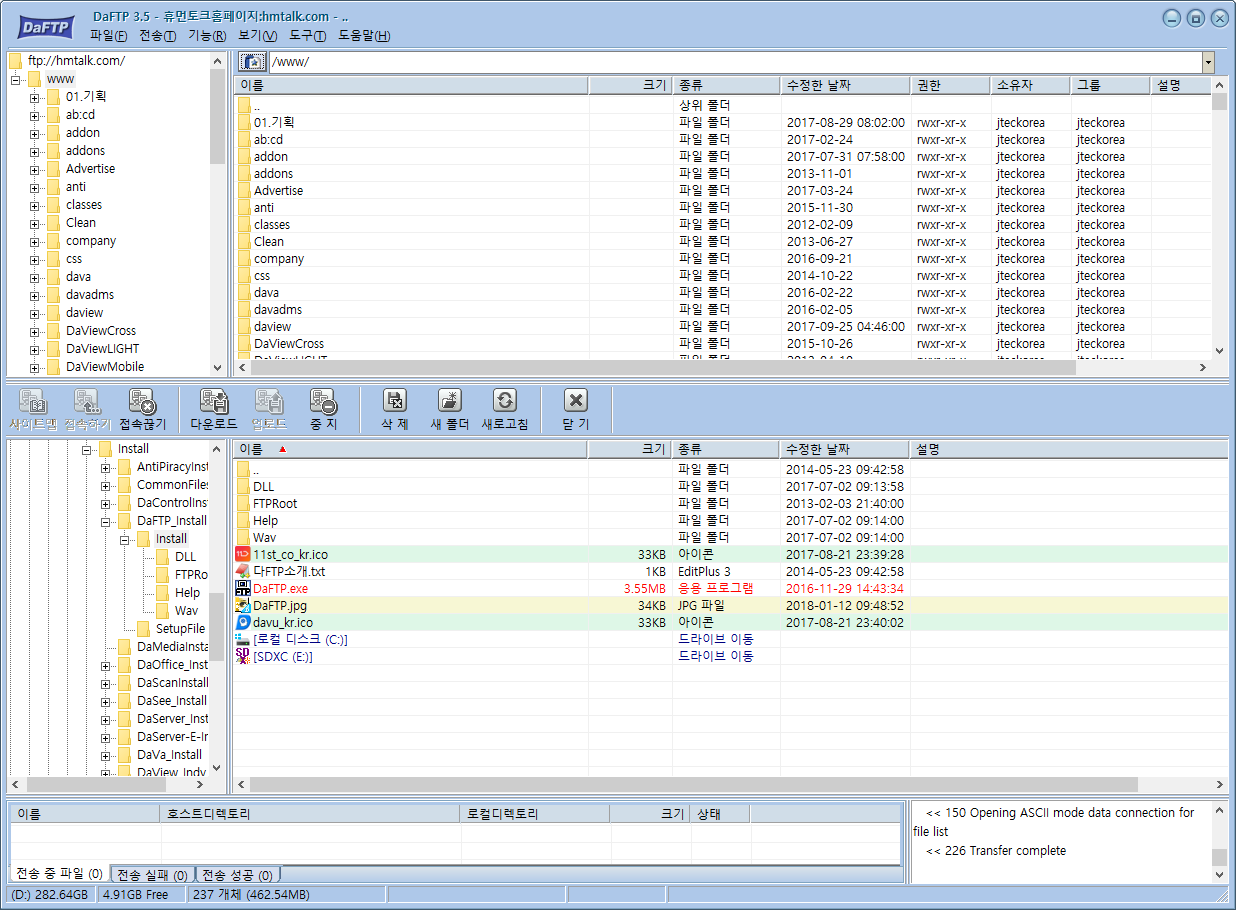The height and width of the screenshot is (910, 1236).
Task: Switch to the 전송 성공 (0) tab
Action: click(238, 875)
